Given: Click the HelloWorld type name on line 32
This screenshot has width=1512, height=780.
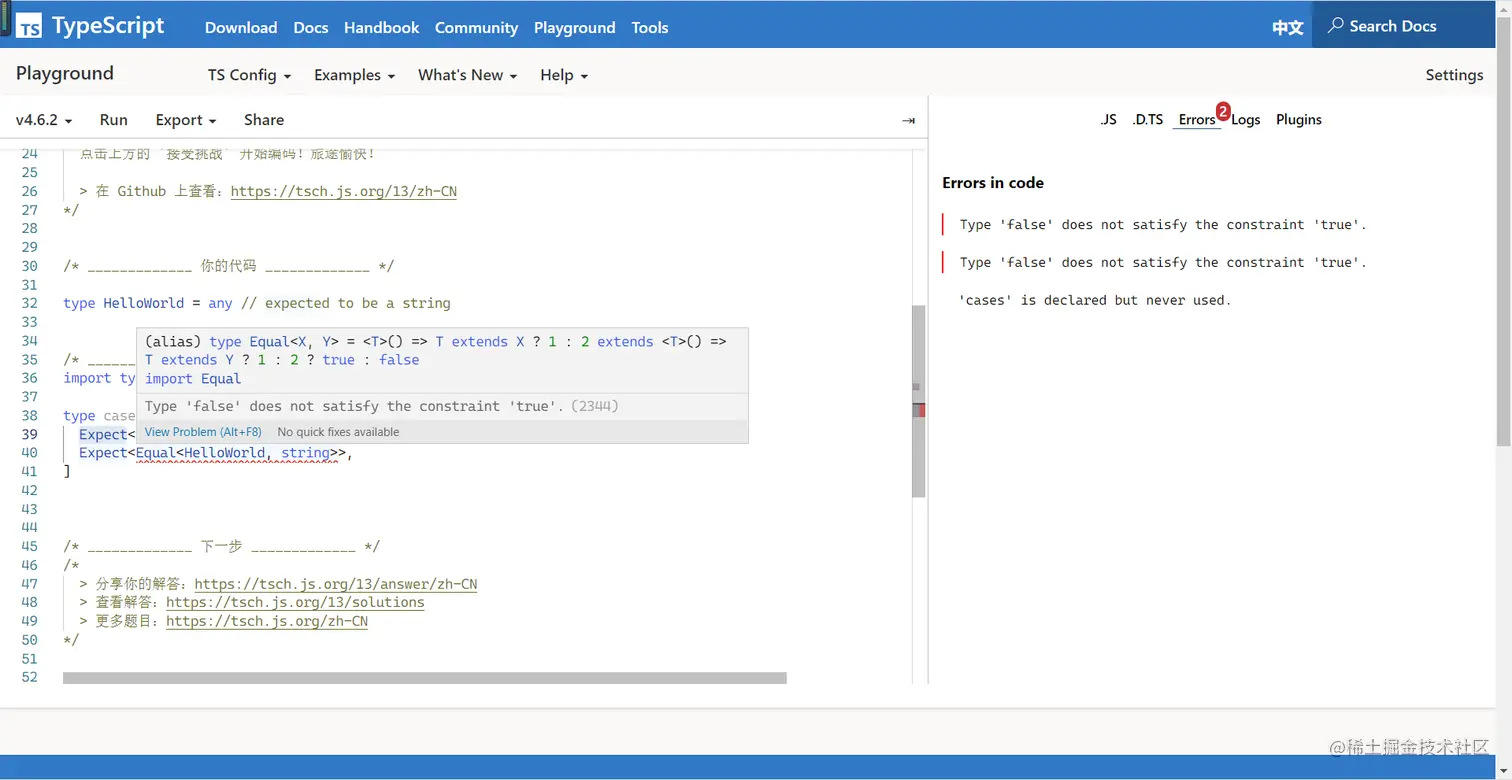Looking at the screenshot, I should point(144,303).
